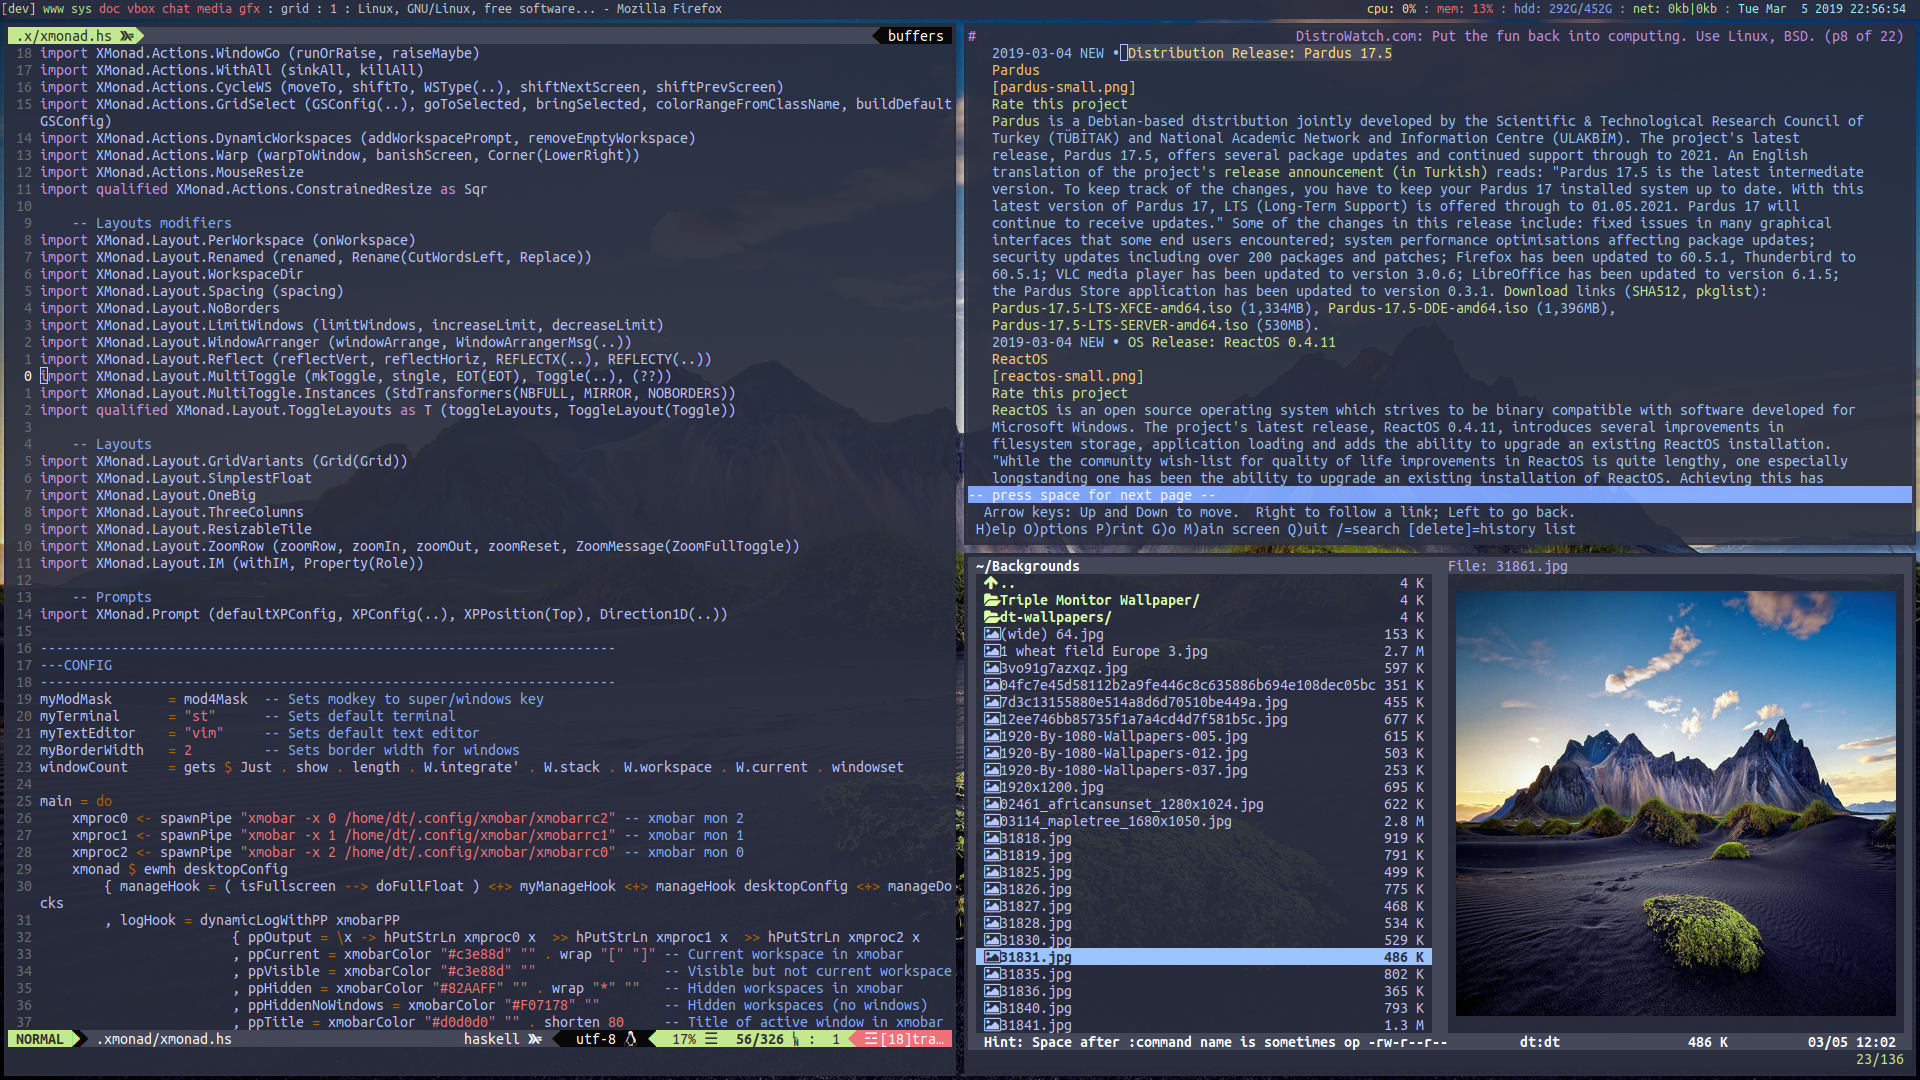Go up via the '..' entry
This screenshot has width=1920, height=1080.
pos(1008,584)
